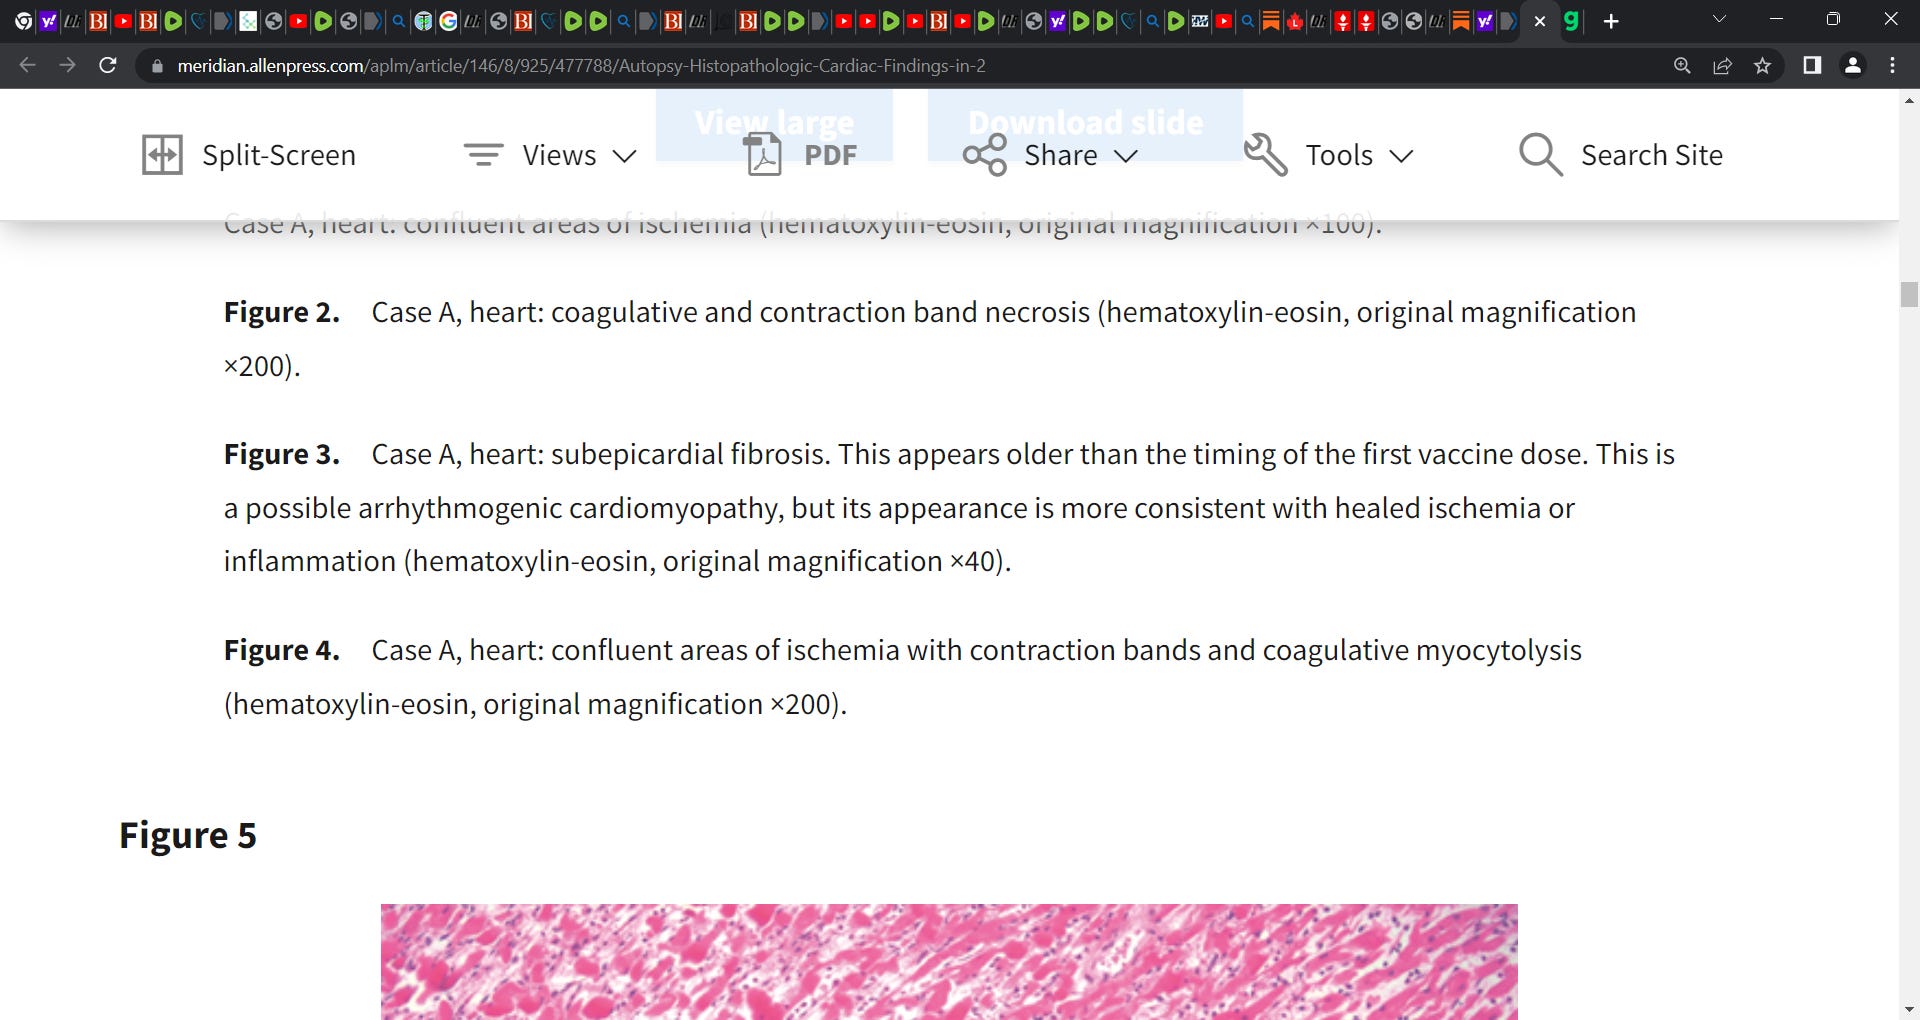Click the scrollbar down arrow
1920x1020 pixels.
click(1909, 1010)
